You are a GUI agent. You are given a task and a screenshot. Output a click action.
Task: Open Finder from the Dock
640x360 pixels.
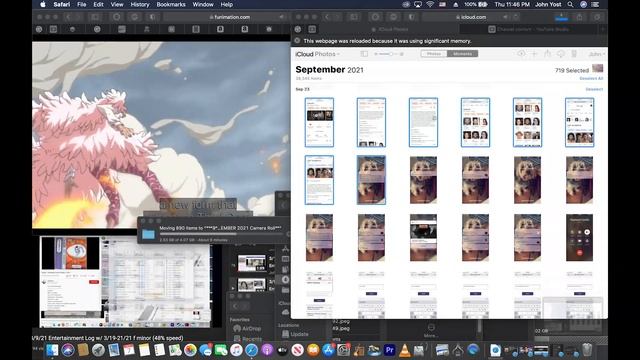(52, 350)
